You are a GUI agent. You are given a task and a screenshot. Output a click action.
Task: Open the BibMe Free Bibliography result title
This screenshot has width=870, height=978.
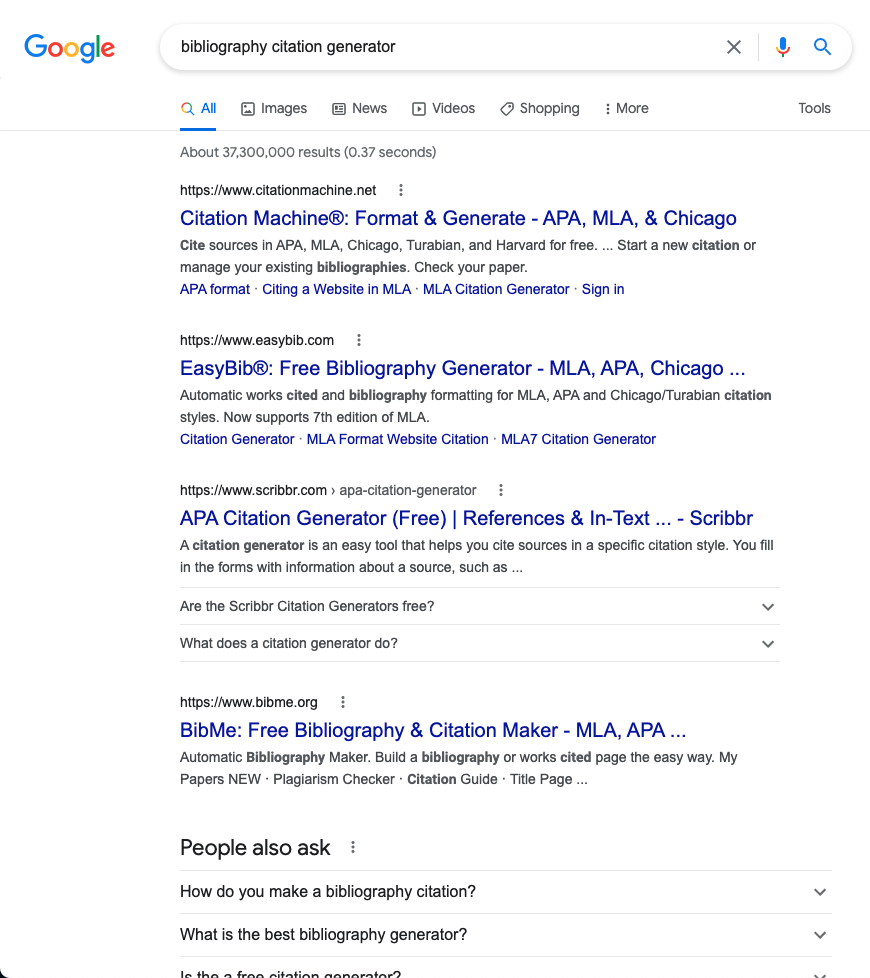click(433, 730)
